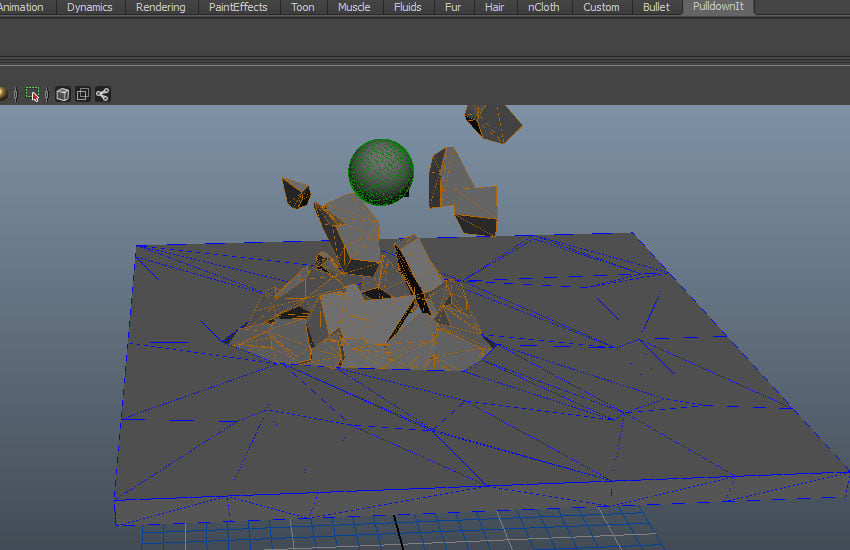
Task: Open the PaintEffects shelf tab
Action: [x=238, y=7]
